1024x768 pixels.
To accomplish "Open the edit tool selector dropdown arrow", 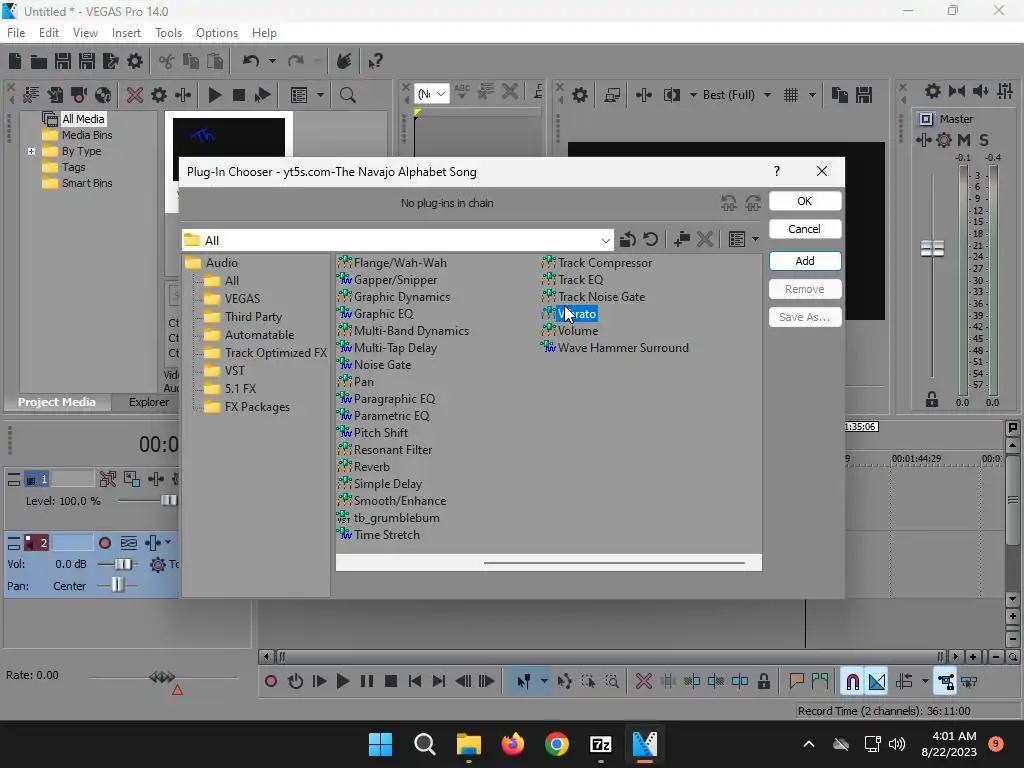I will [544, 682].
